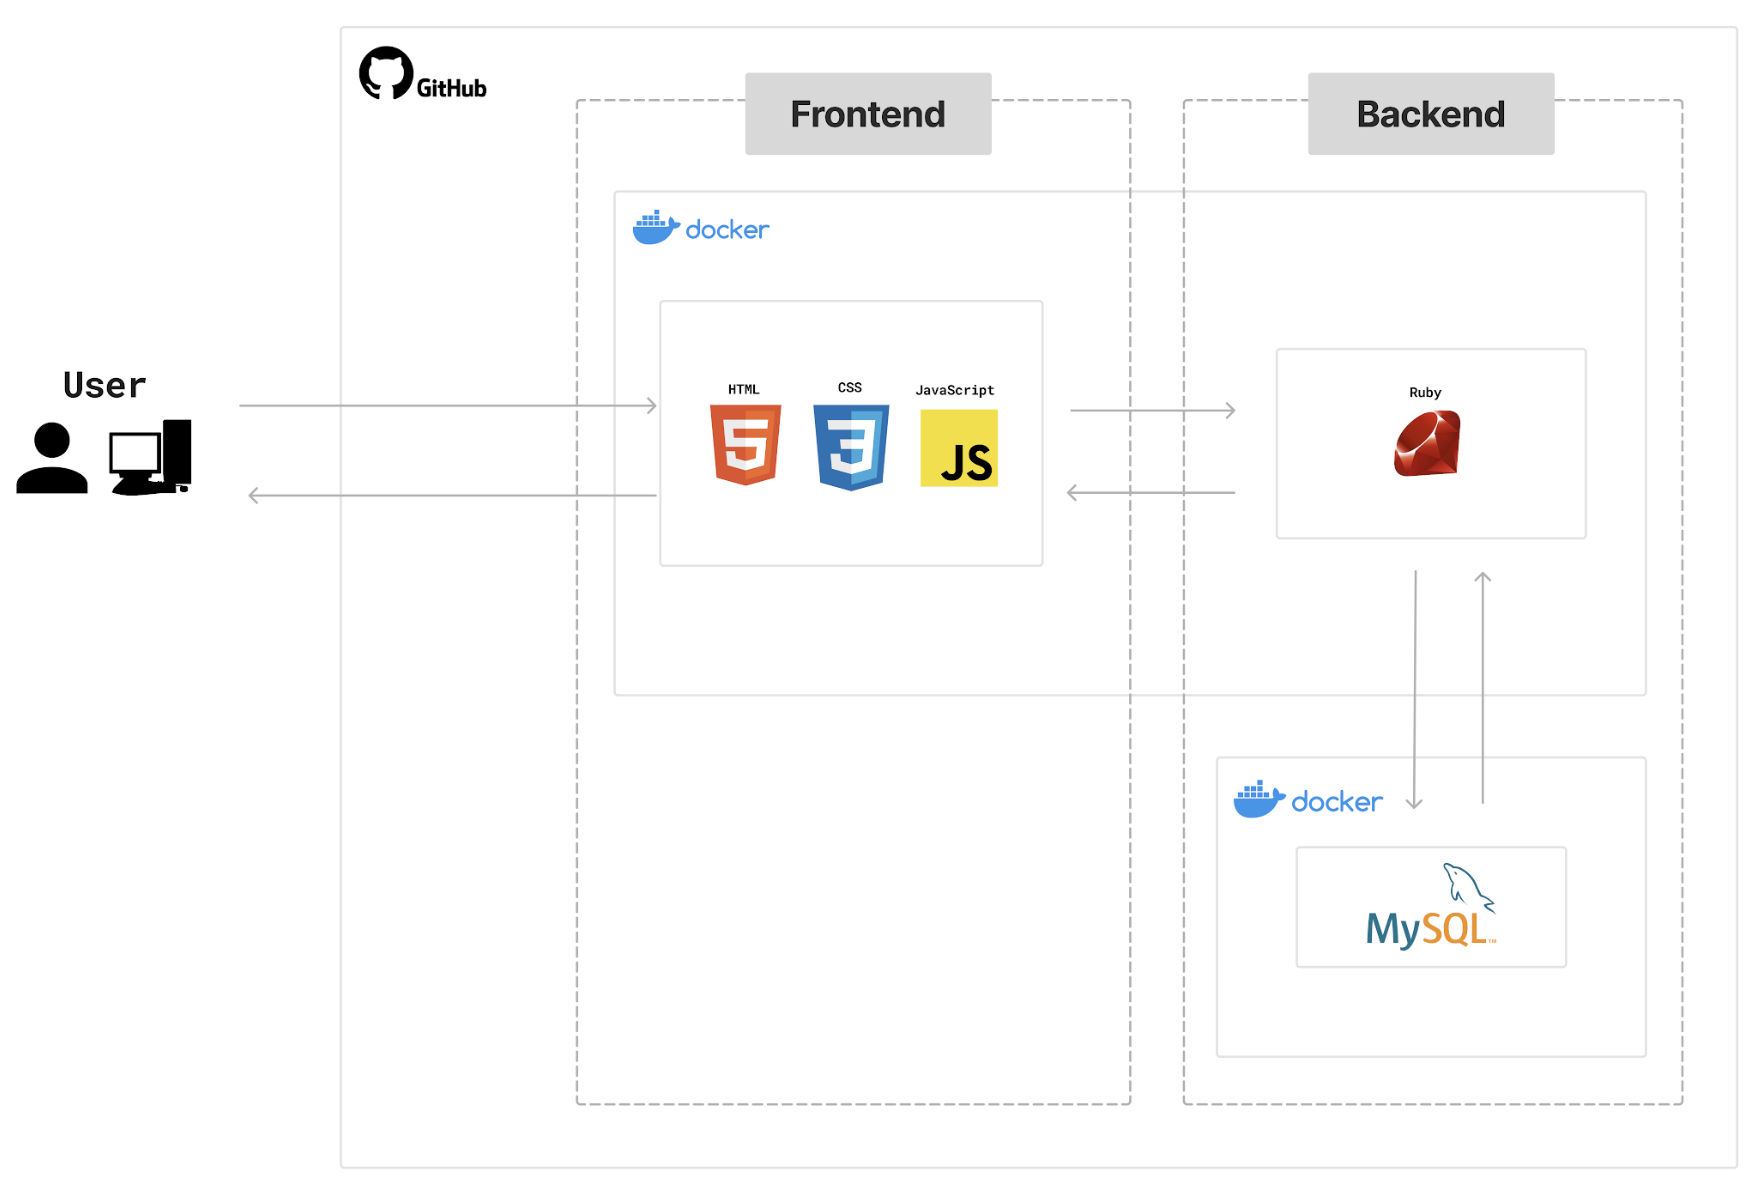Click the "Ruby" caption text
1754x1182 pixels.
pos(1425,392)
